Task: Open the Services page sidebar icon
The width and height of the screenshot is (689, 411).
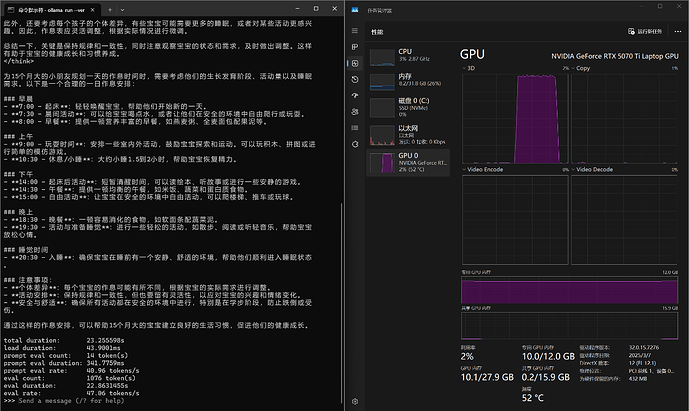Action: (355, 142)
